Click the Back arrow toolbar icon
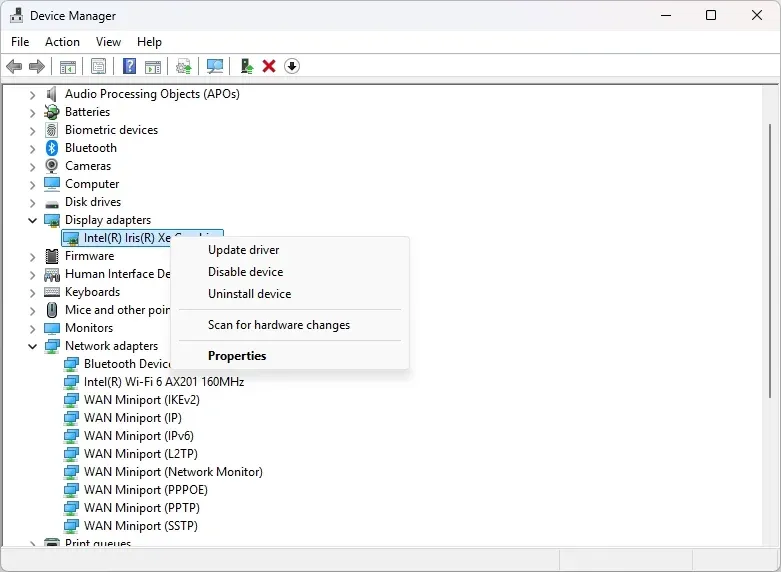This screenshot has height=572, width=781. [14, 66]
